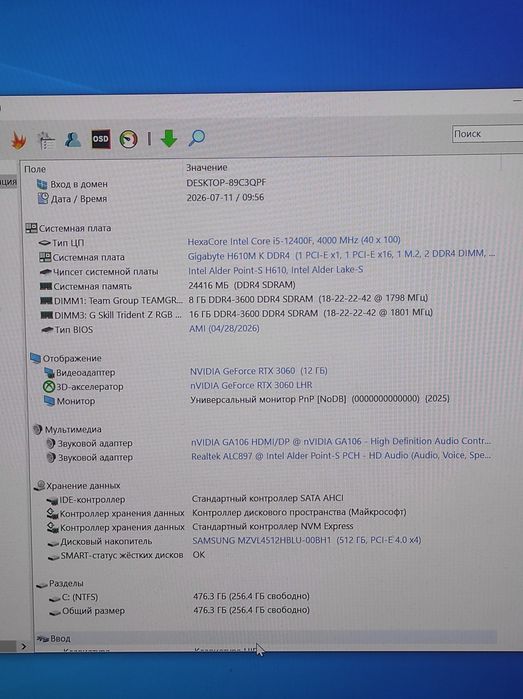Click the magnifier search toolbar icon
Image resolution: width=523 pixels, height=699 pixels.
(x=196, y=138)
